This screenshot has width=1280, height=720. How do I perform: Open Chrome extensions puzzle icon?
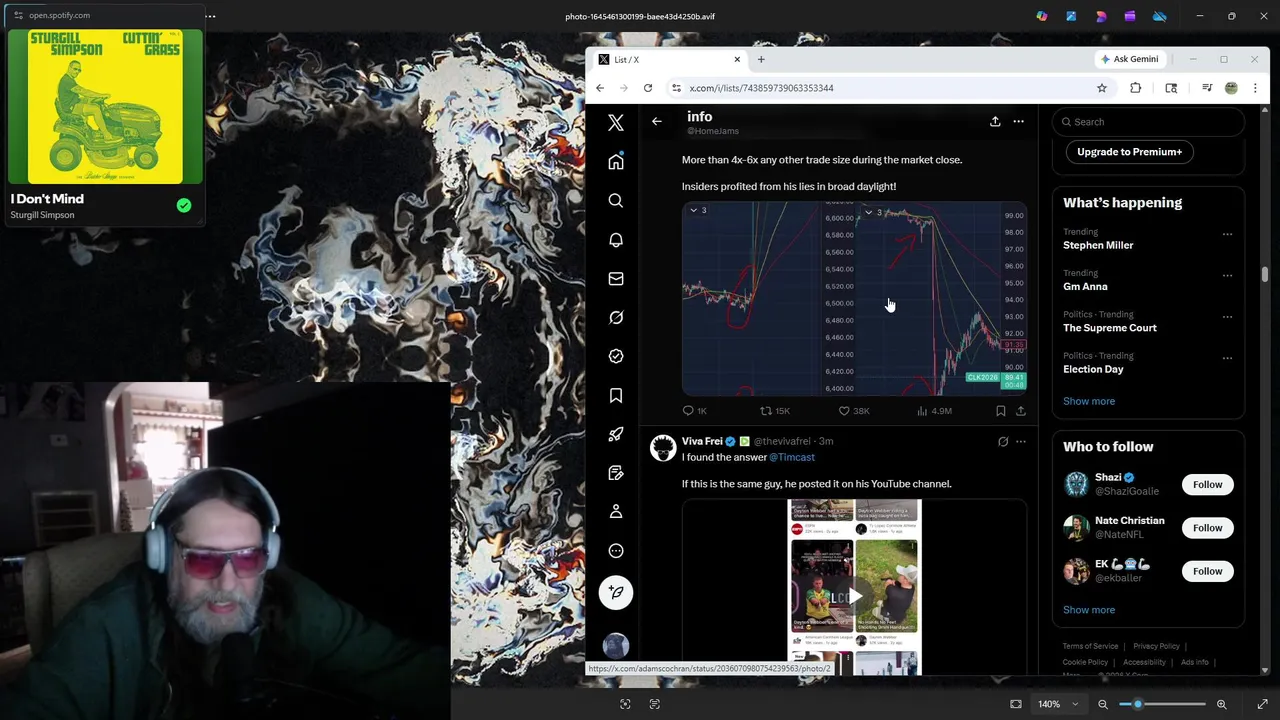(x=1136, y=88)
